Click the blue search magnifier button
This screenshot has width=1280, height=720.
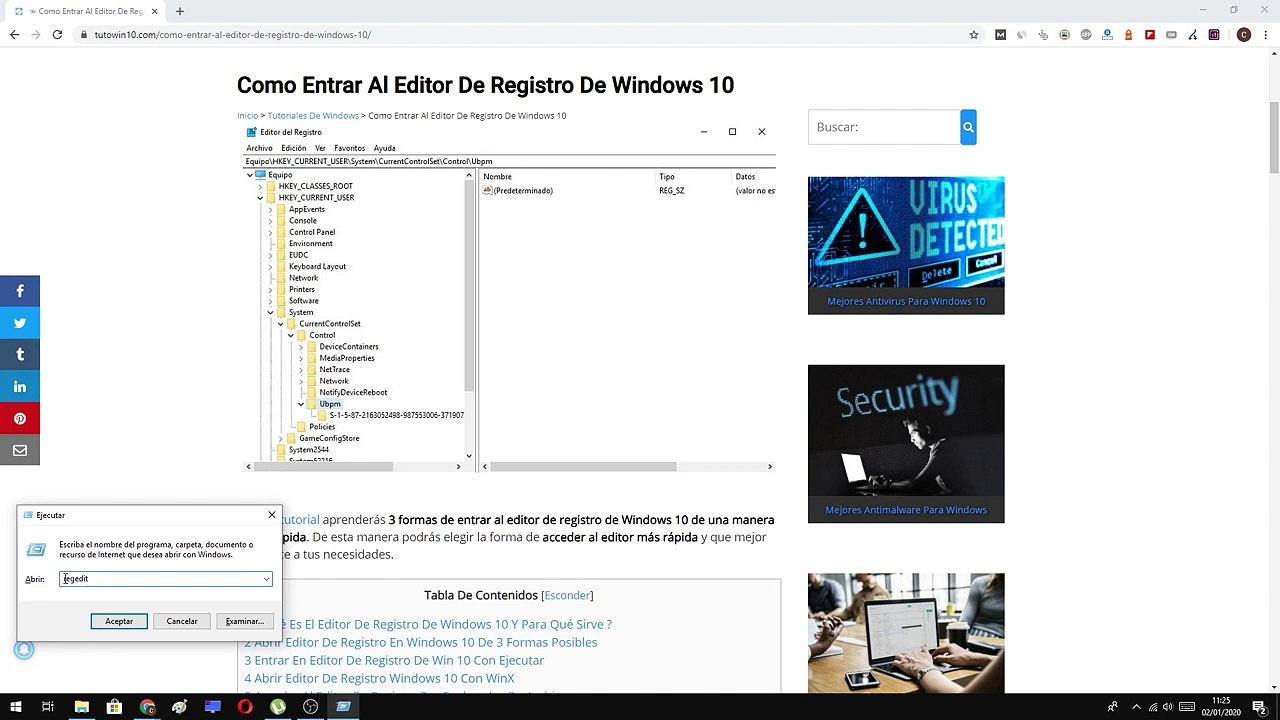(x=968, y=127)
